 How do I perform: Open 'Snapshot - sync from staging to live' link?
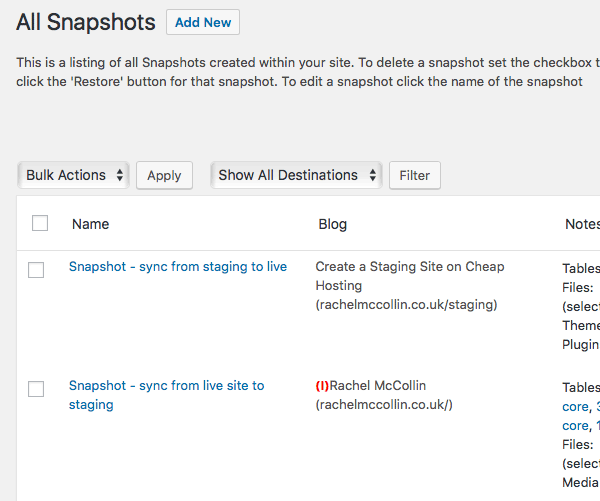(x=178, y=266)
